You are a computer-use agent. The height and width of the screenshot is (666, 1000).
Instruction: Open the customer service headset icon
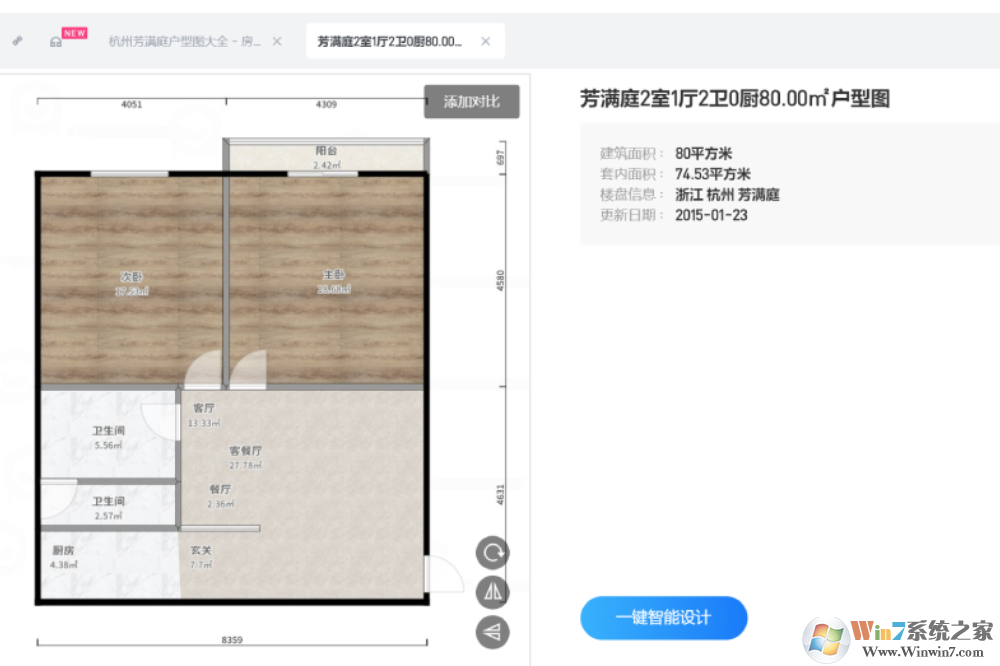(x=54, y=41)
